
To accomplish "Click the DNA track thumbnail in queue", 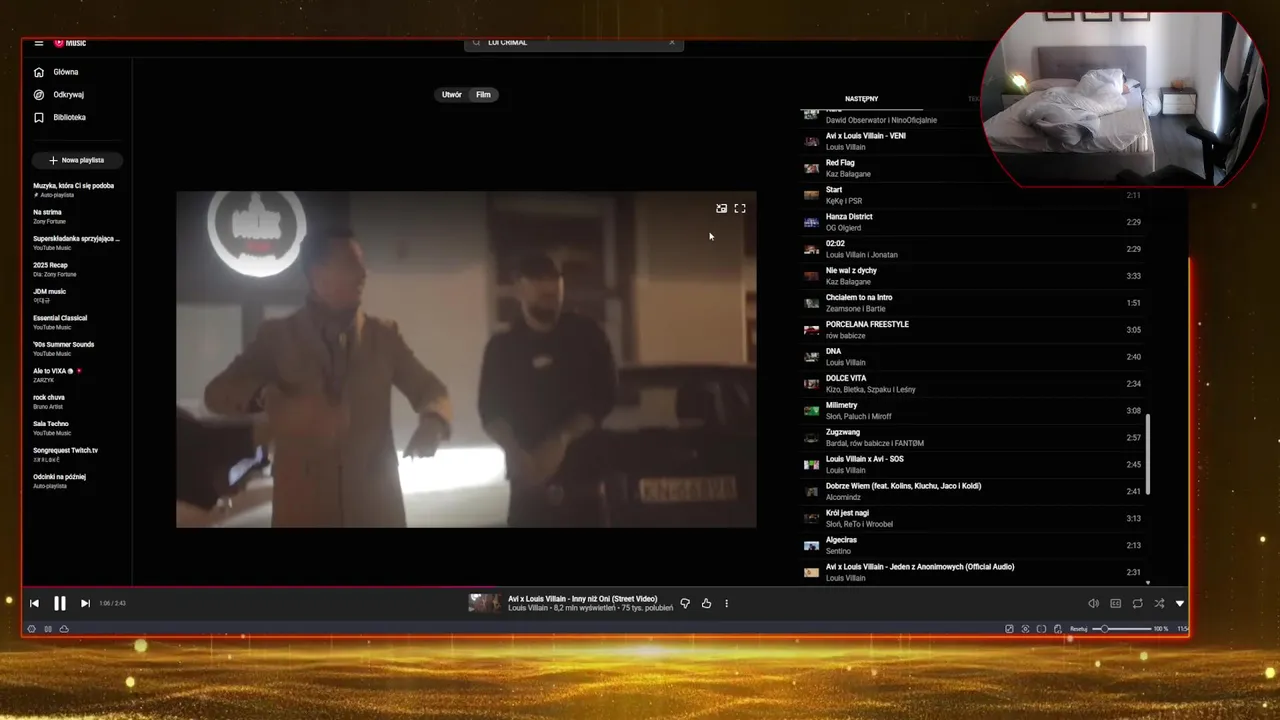I will click(x=811, y=357).
